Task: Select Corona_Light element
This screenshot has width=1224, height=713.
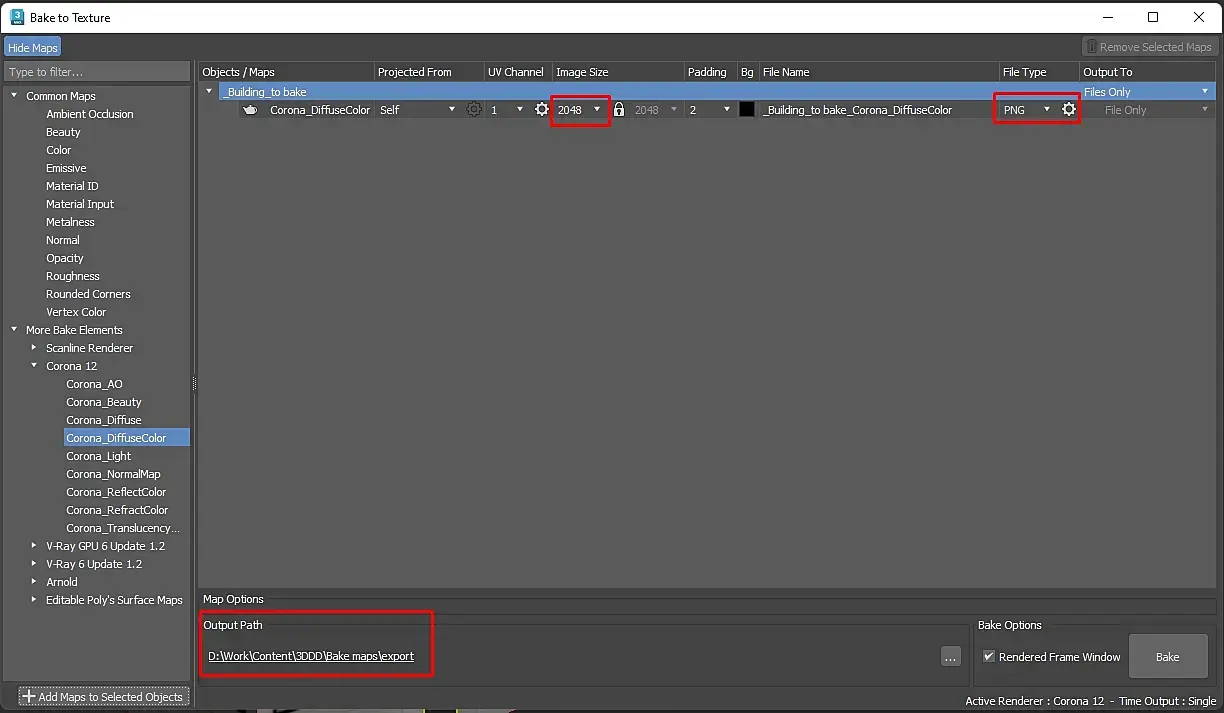Action: (99, 456)
